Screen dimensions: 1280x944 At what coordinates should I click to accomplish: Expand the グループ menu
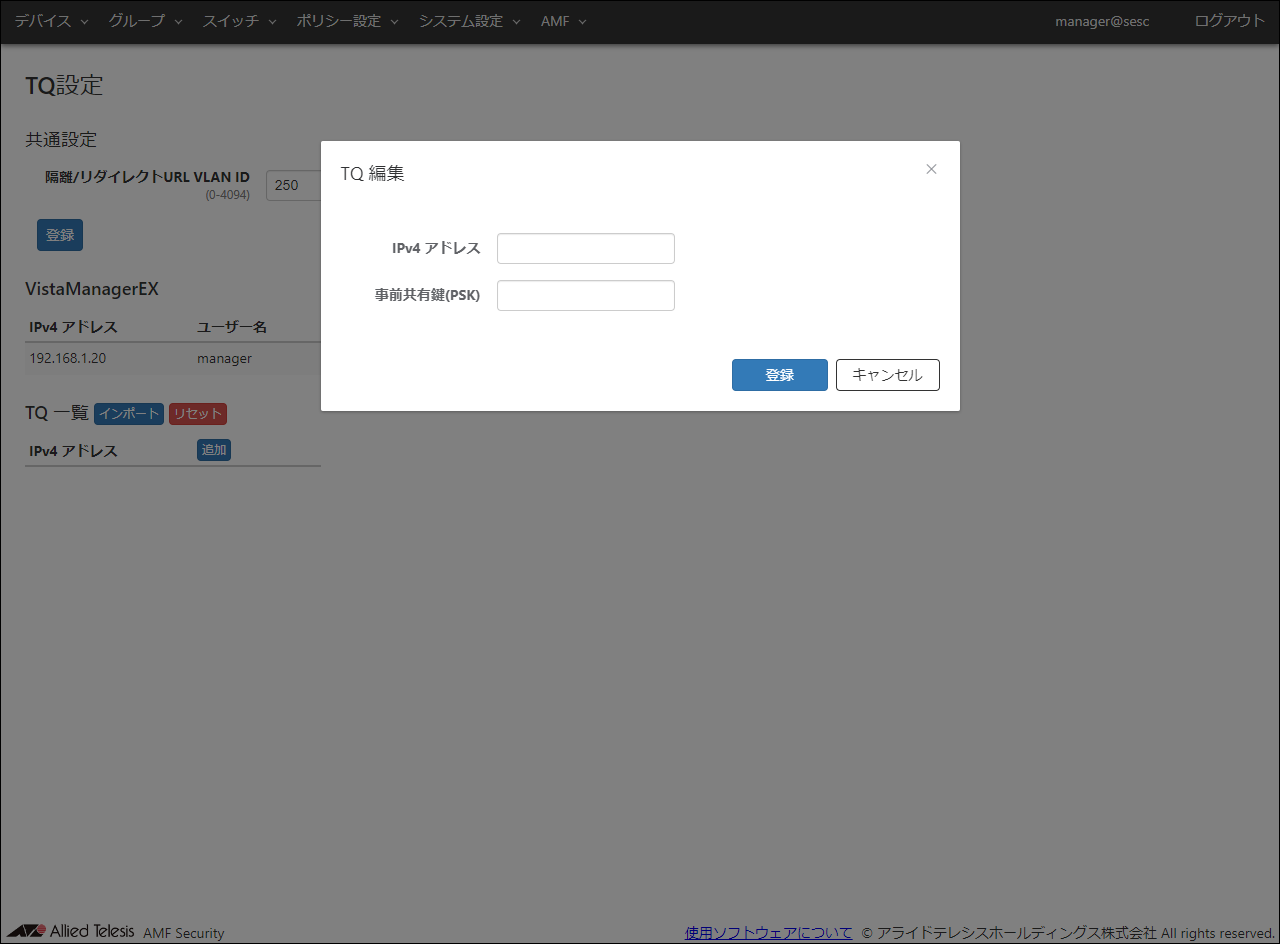point(145,21)
